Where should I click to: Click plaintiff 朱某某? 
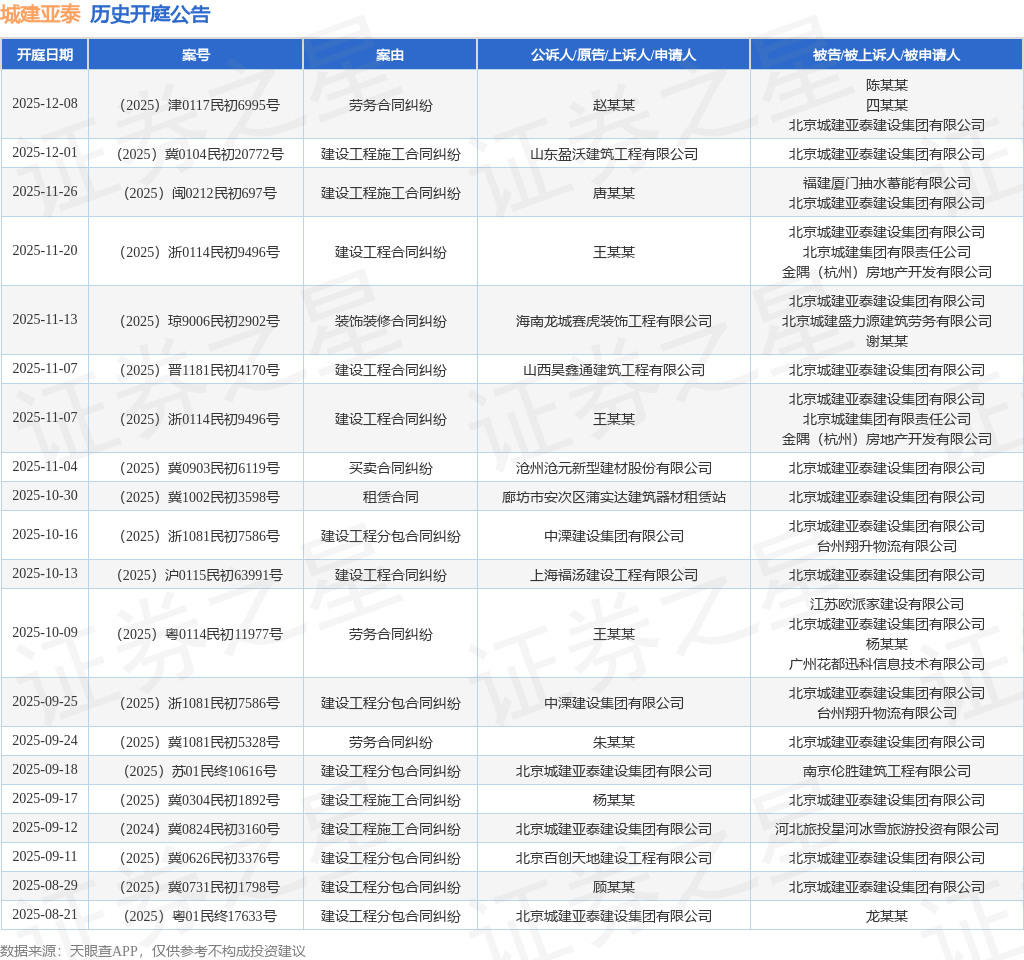click(x=613, y=743)
